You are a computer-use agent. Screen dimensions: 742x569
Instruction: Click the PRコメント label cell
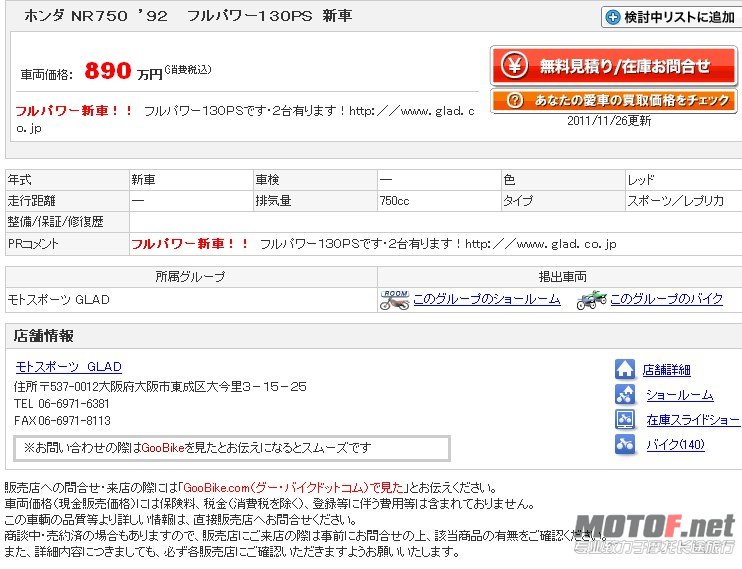67,244
